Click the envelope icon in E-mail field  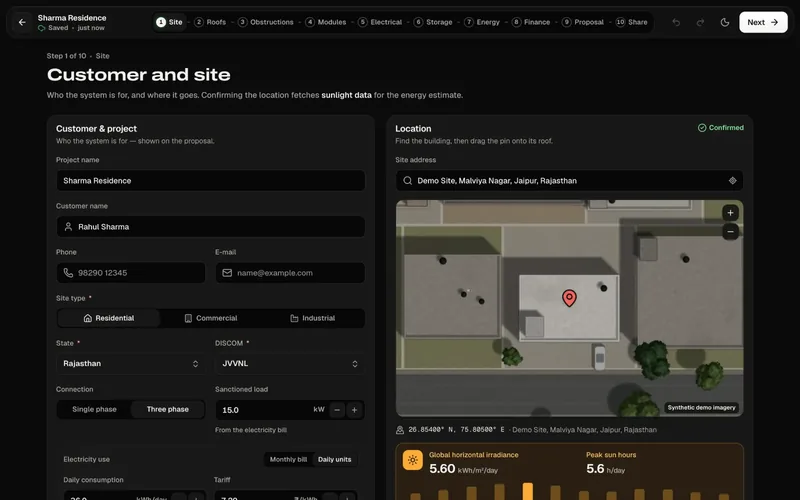click(x=228, y=273)
